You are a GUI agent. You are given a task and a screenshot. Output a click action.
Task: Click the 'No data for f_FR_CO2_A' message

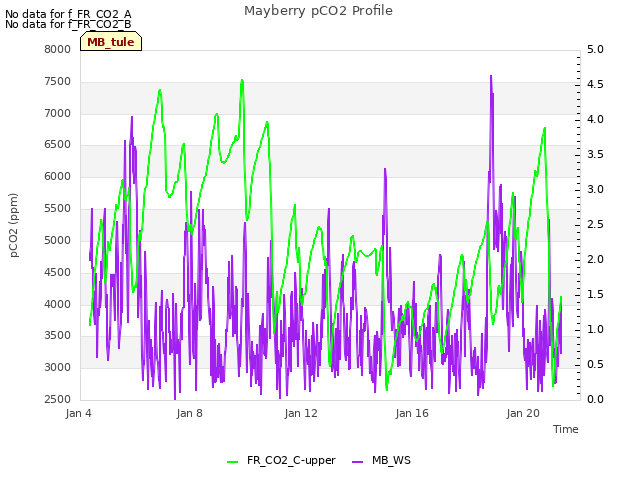tap(68, 14)
